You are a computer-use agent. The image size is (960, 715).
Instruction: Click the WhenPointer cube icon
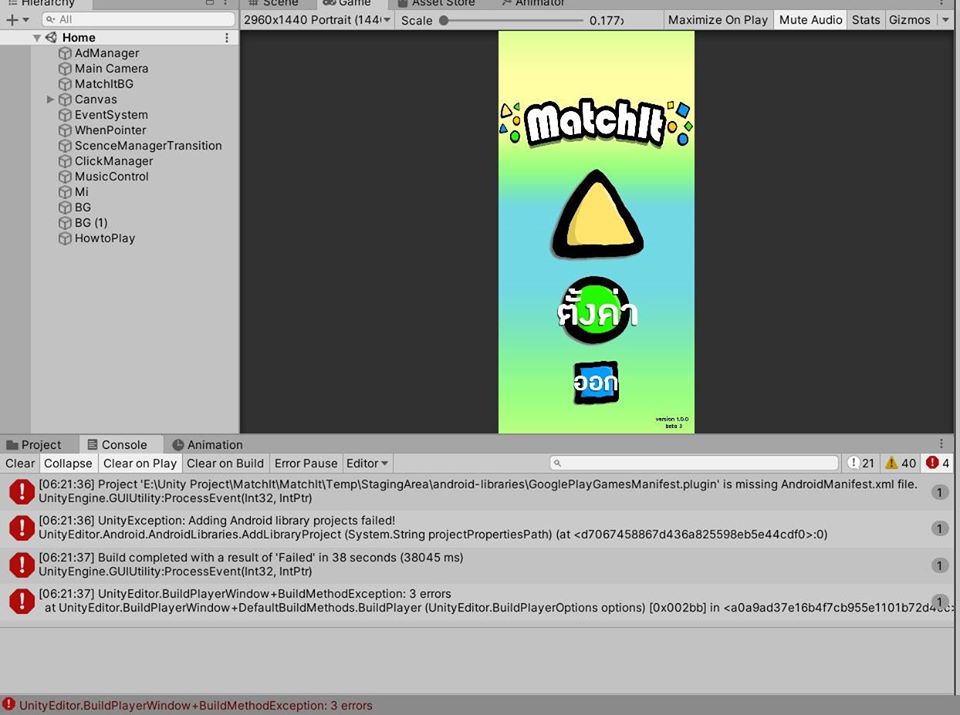65,130
